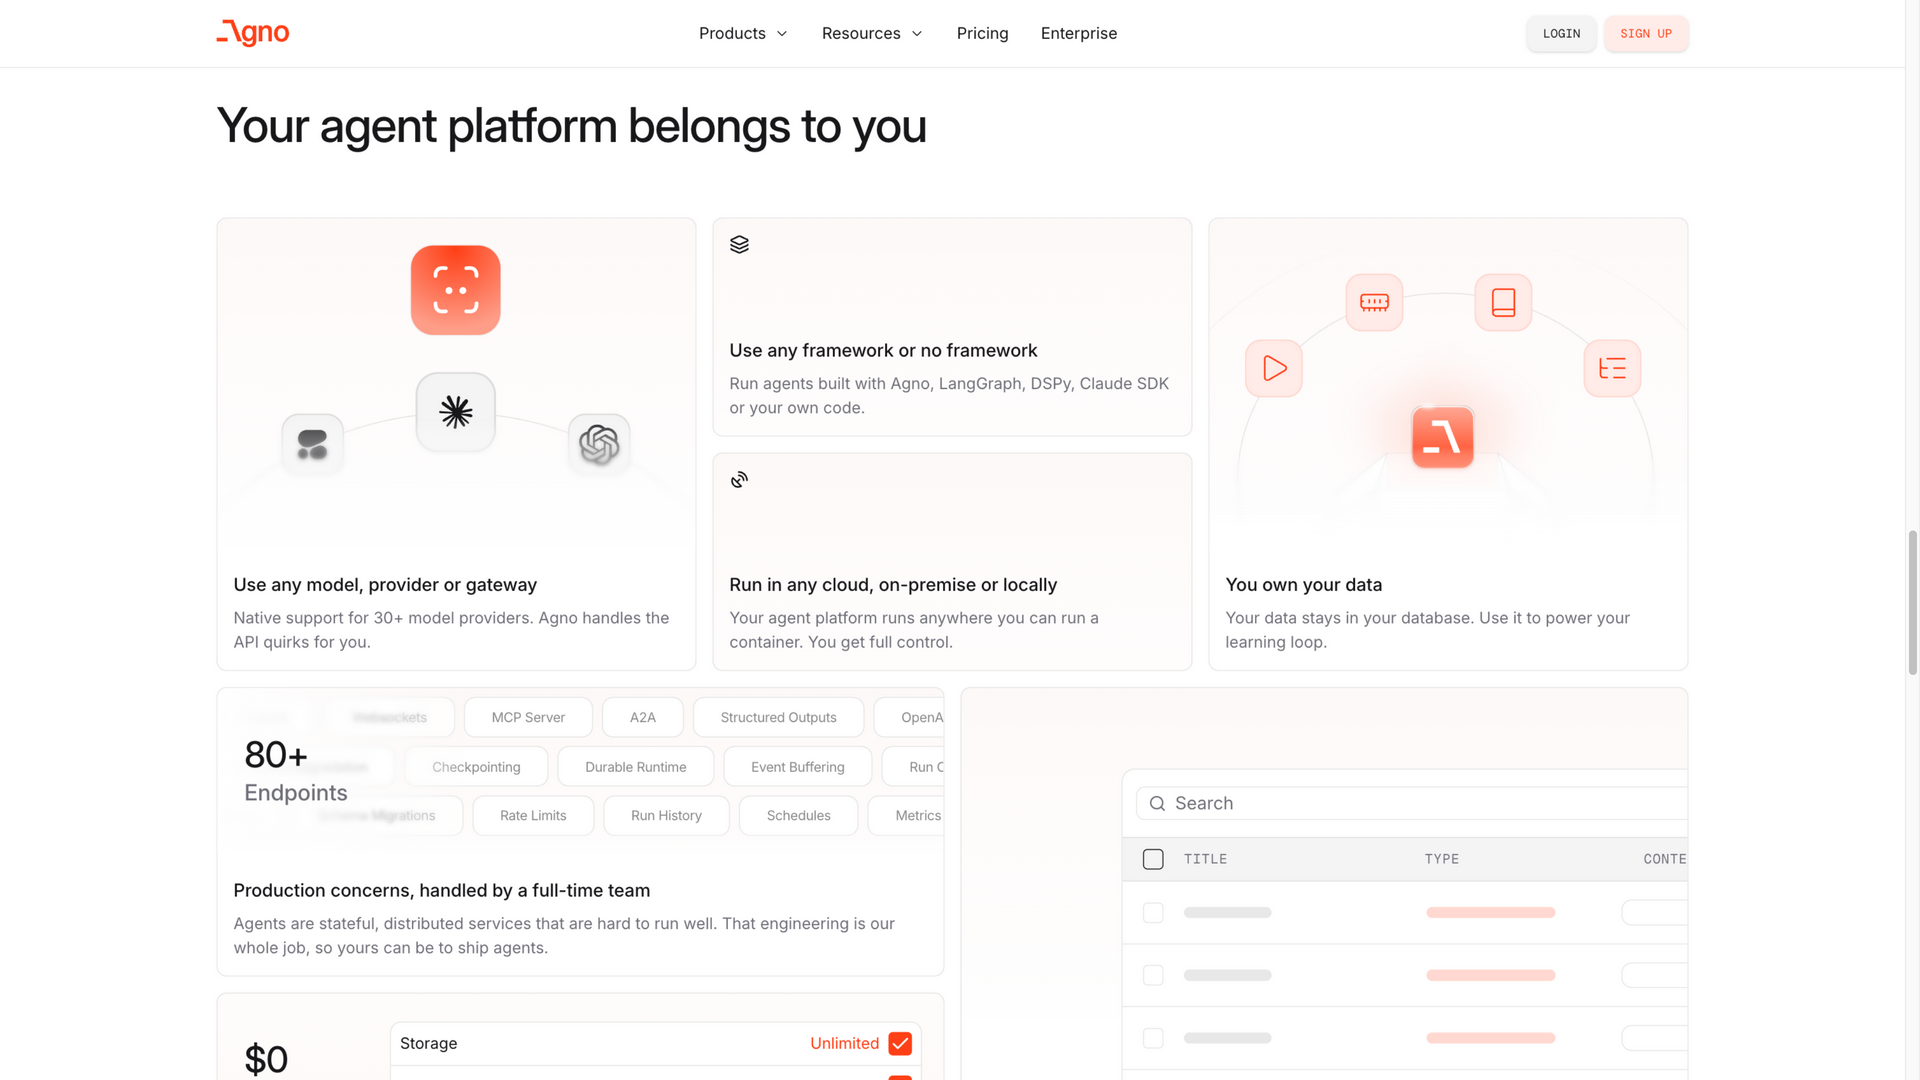Open the Pricing menu item
The width and height of the screenshot is (1920, 1080).
(982, 33)
